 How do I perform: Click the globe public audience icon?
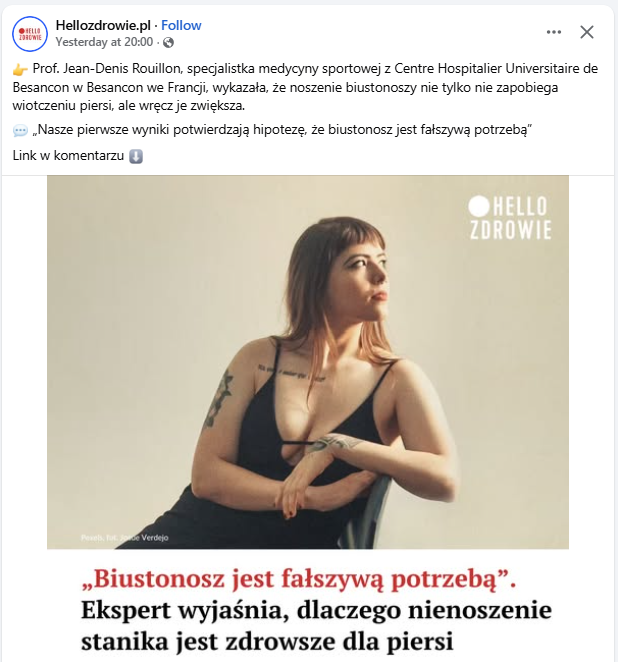pyautogui.click(x=168, y=42)
